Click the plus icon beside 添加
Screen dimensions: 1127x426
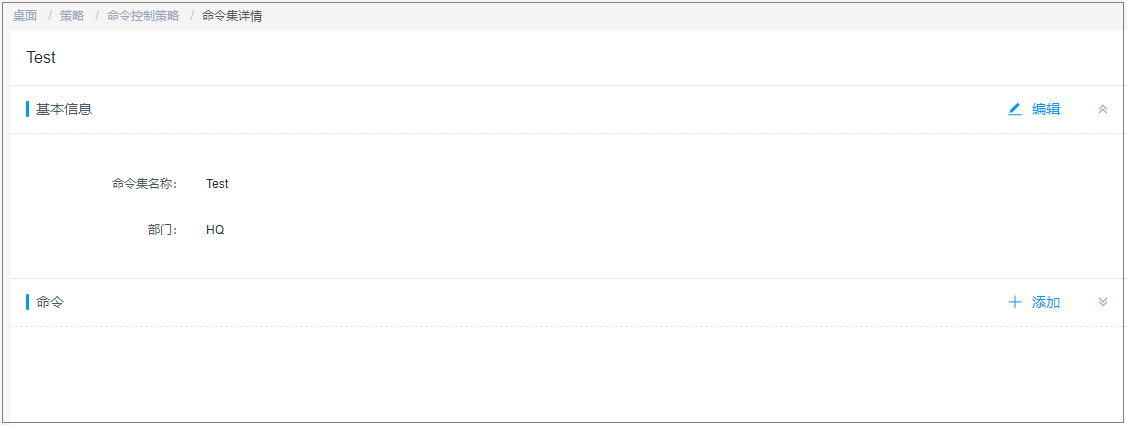1015,302
